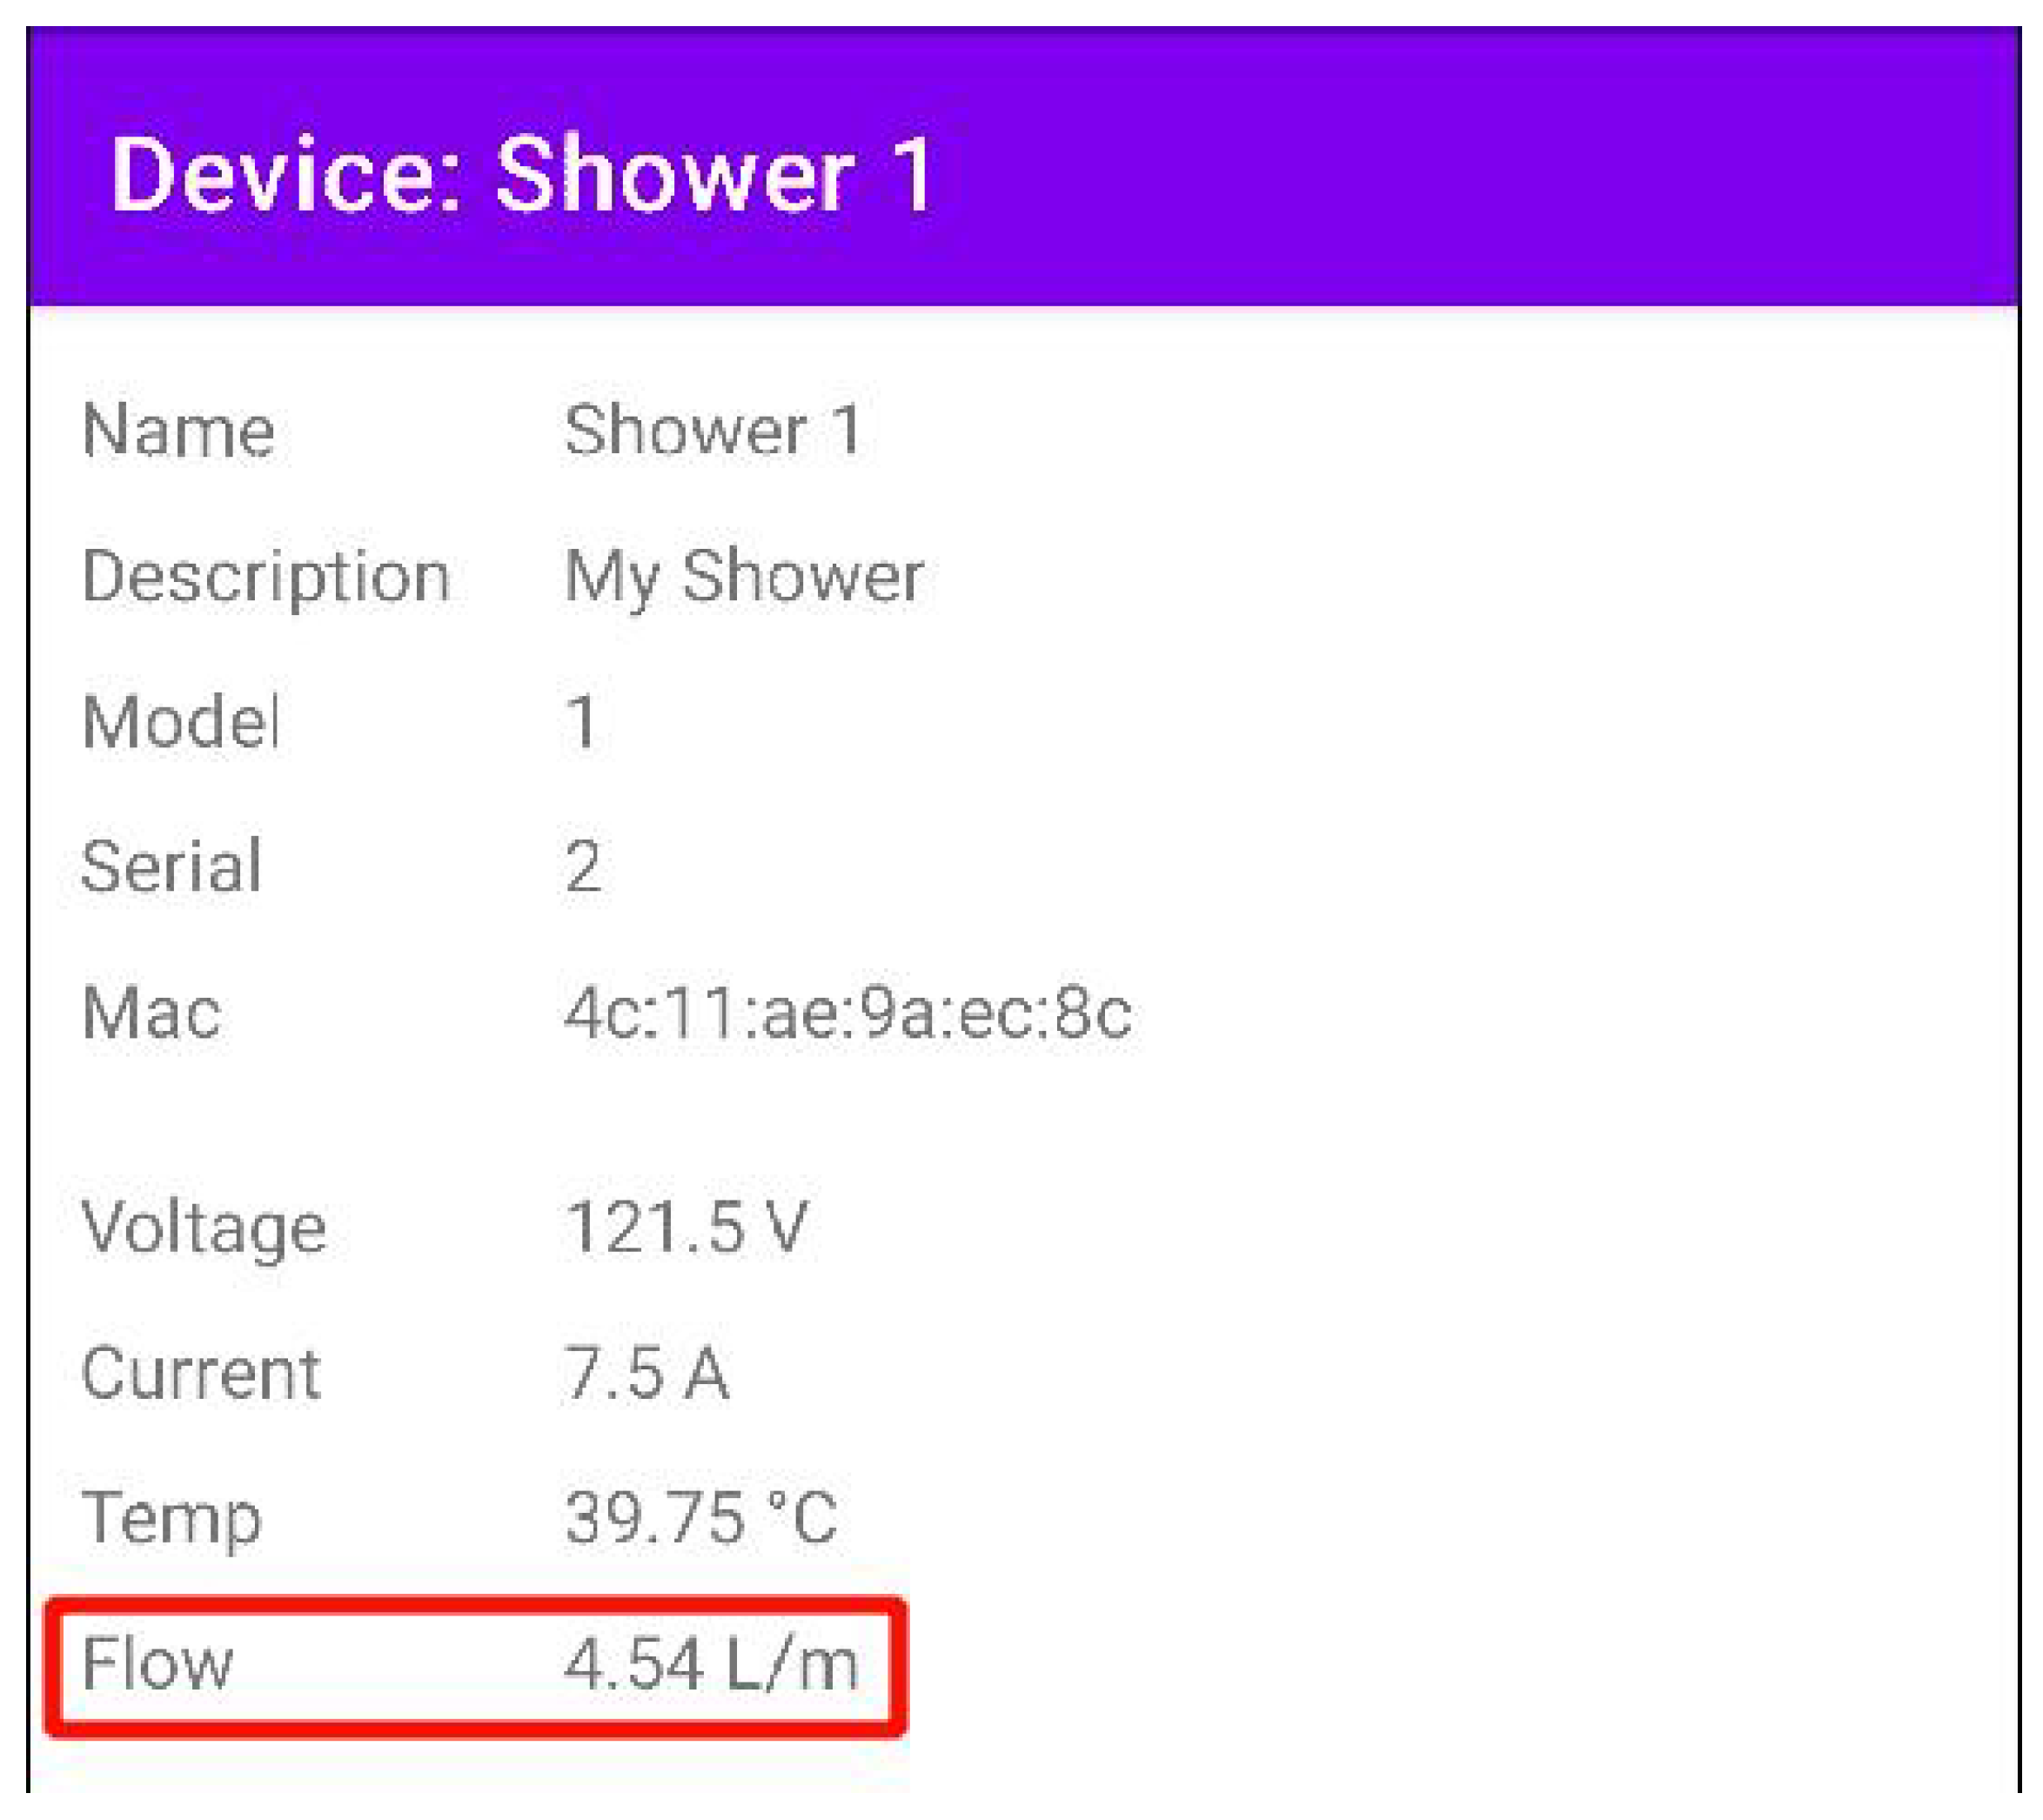Click the MAC address 4c:11:ae:9a:ec:8c
This screenshot has height=1820, width=2043.
[848, 1013]
